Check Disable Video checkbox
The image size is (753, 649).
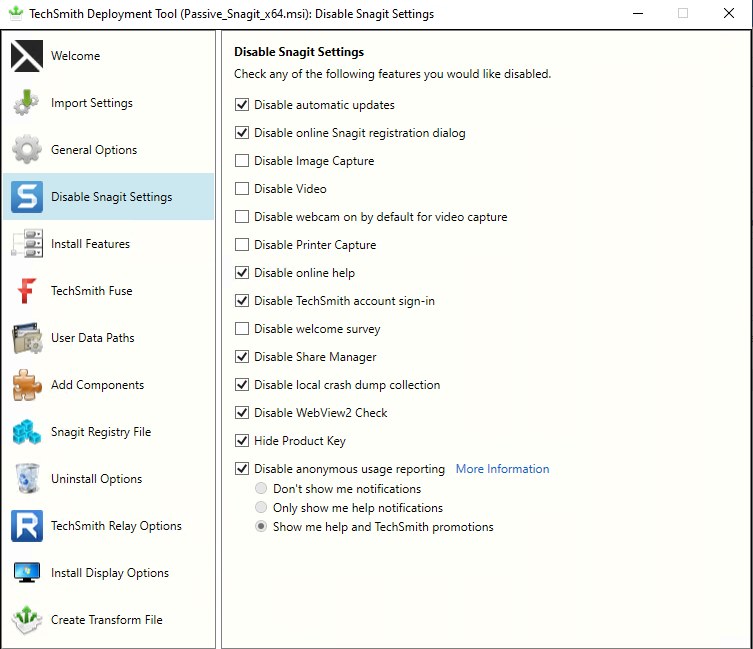[242, 188]
